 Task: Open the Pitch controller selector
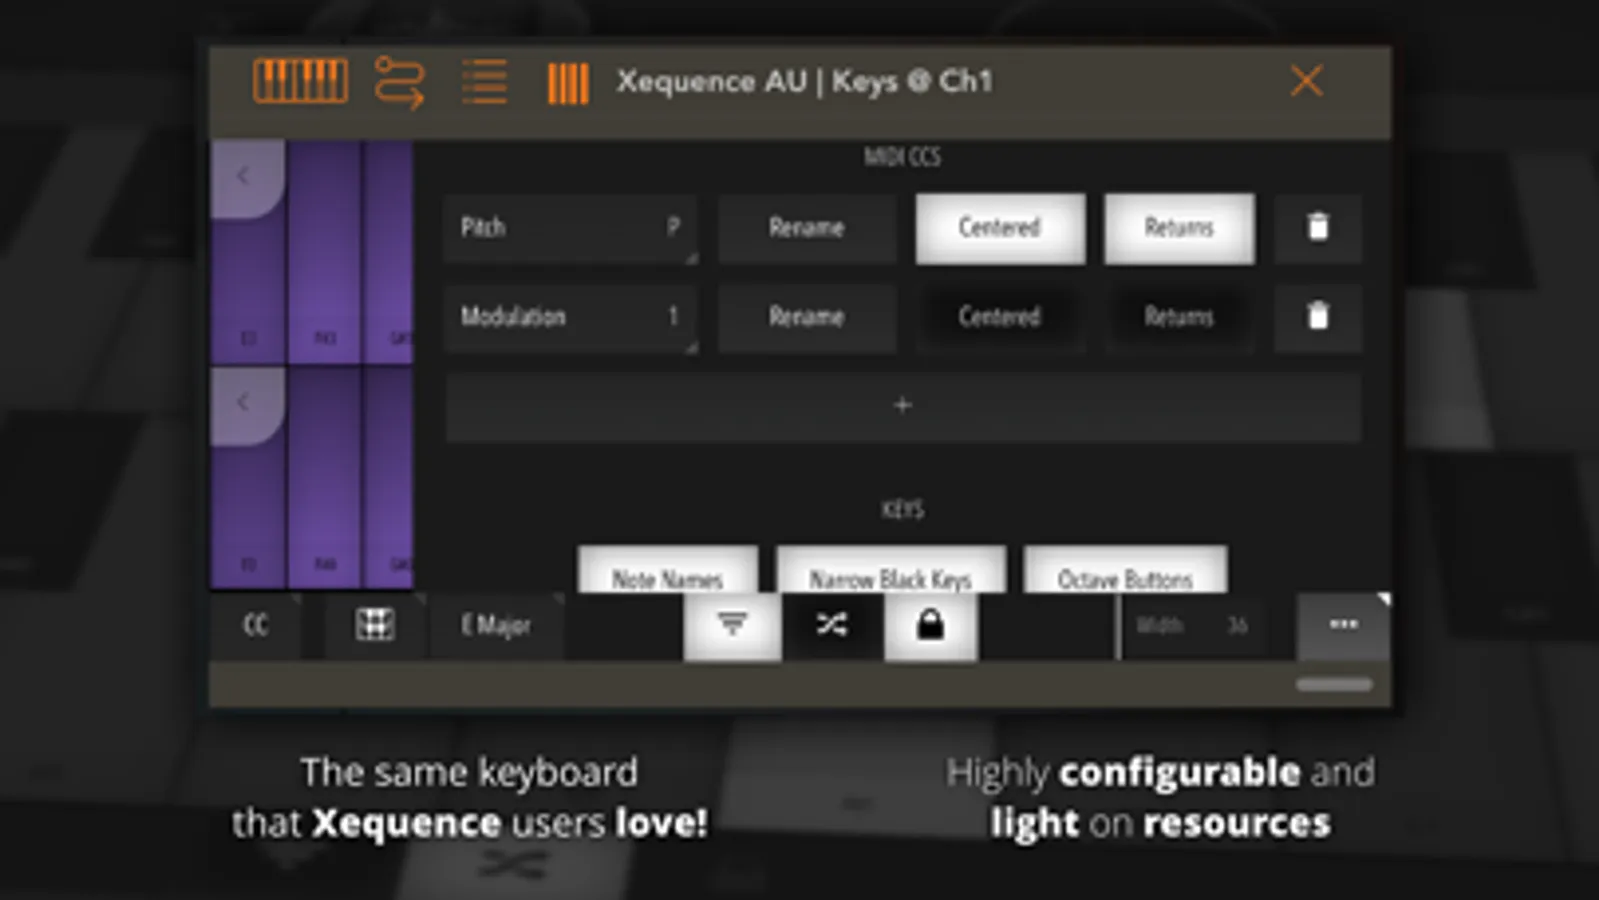[x=571, y=228]
